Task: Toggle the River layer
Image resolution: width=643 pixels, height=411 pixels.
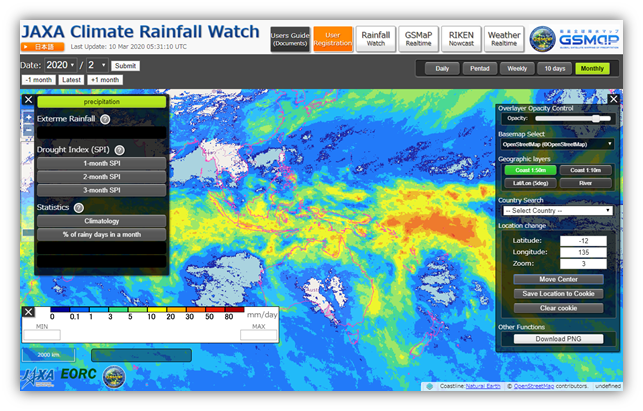Action: (x=585, y=183)
